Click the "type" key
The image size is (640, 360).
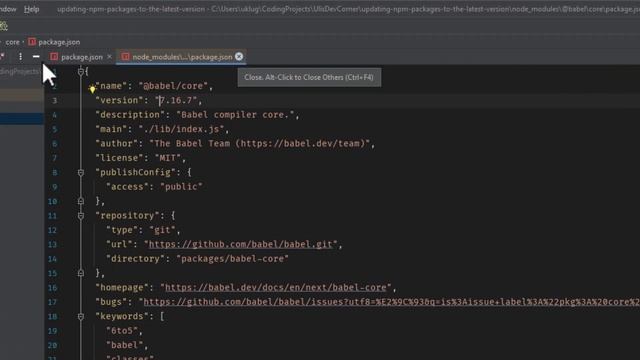click(122, 230)
